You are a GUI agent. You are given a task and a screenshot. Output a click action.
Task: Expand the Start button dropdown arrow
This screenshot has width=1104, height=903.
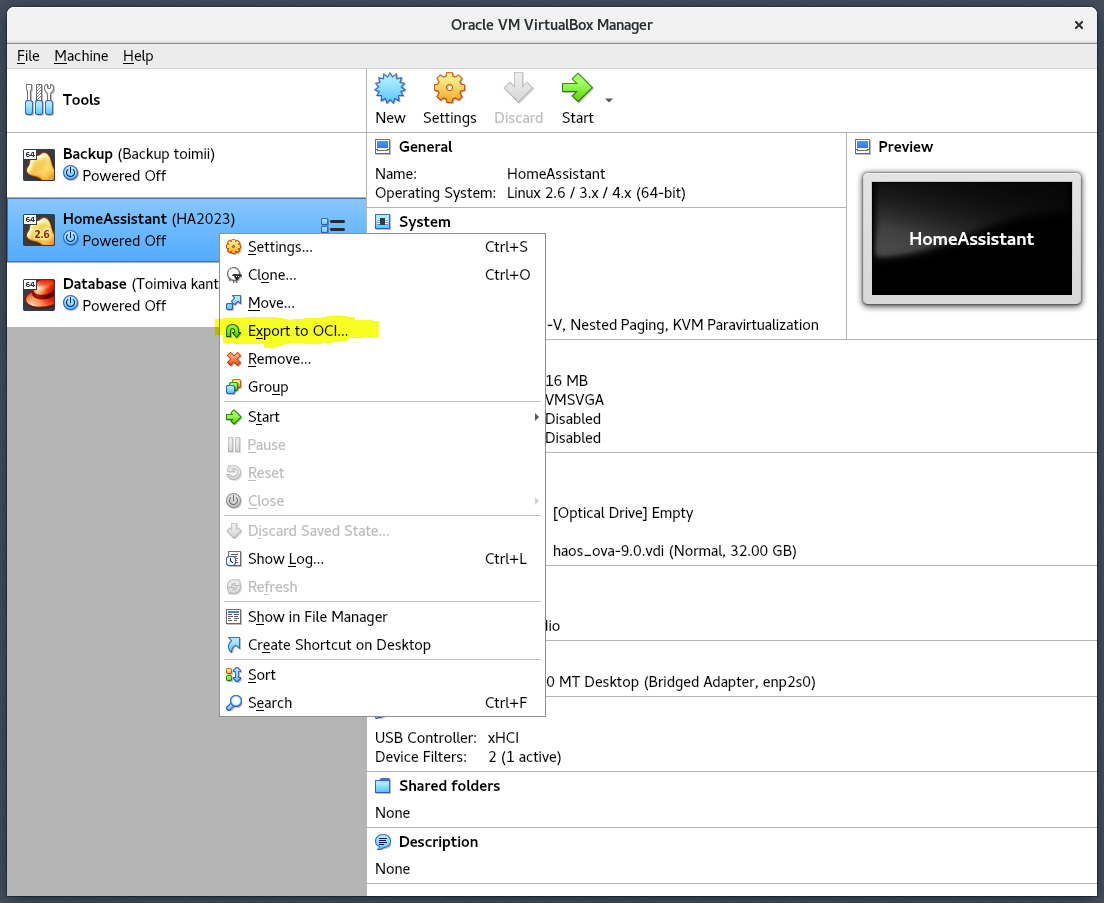608,100
